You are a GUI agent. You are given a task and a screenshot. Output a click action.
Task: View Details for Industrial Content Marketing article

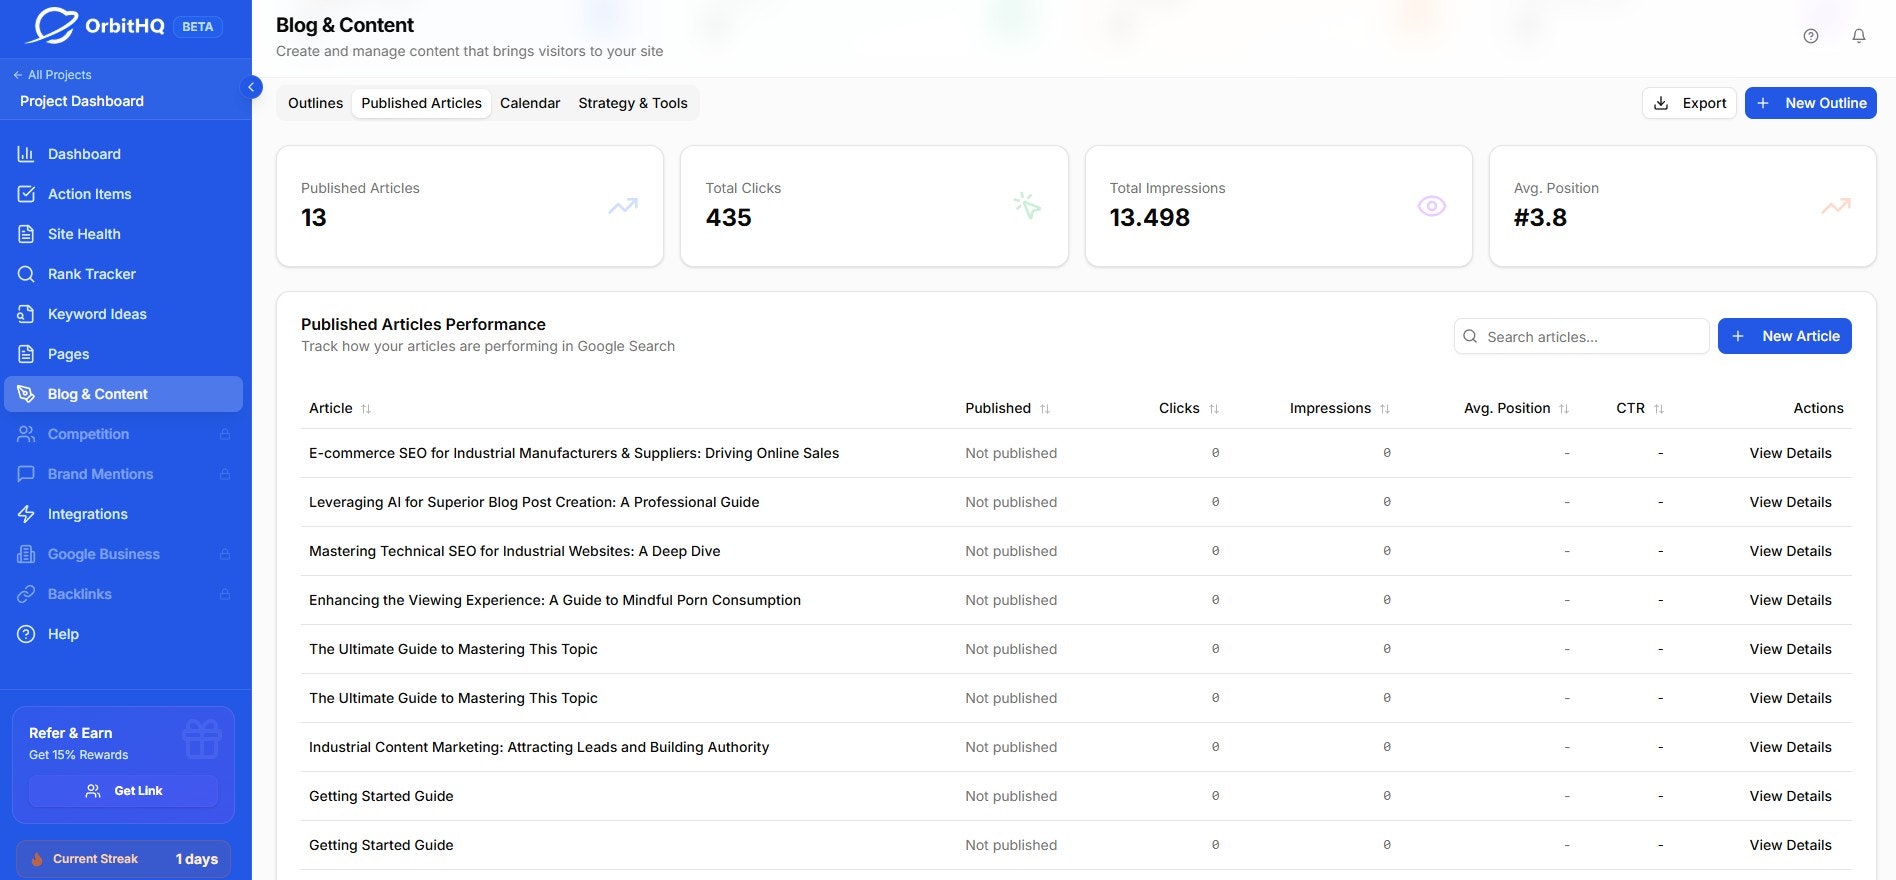(1790, 747)
